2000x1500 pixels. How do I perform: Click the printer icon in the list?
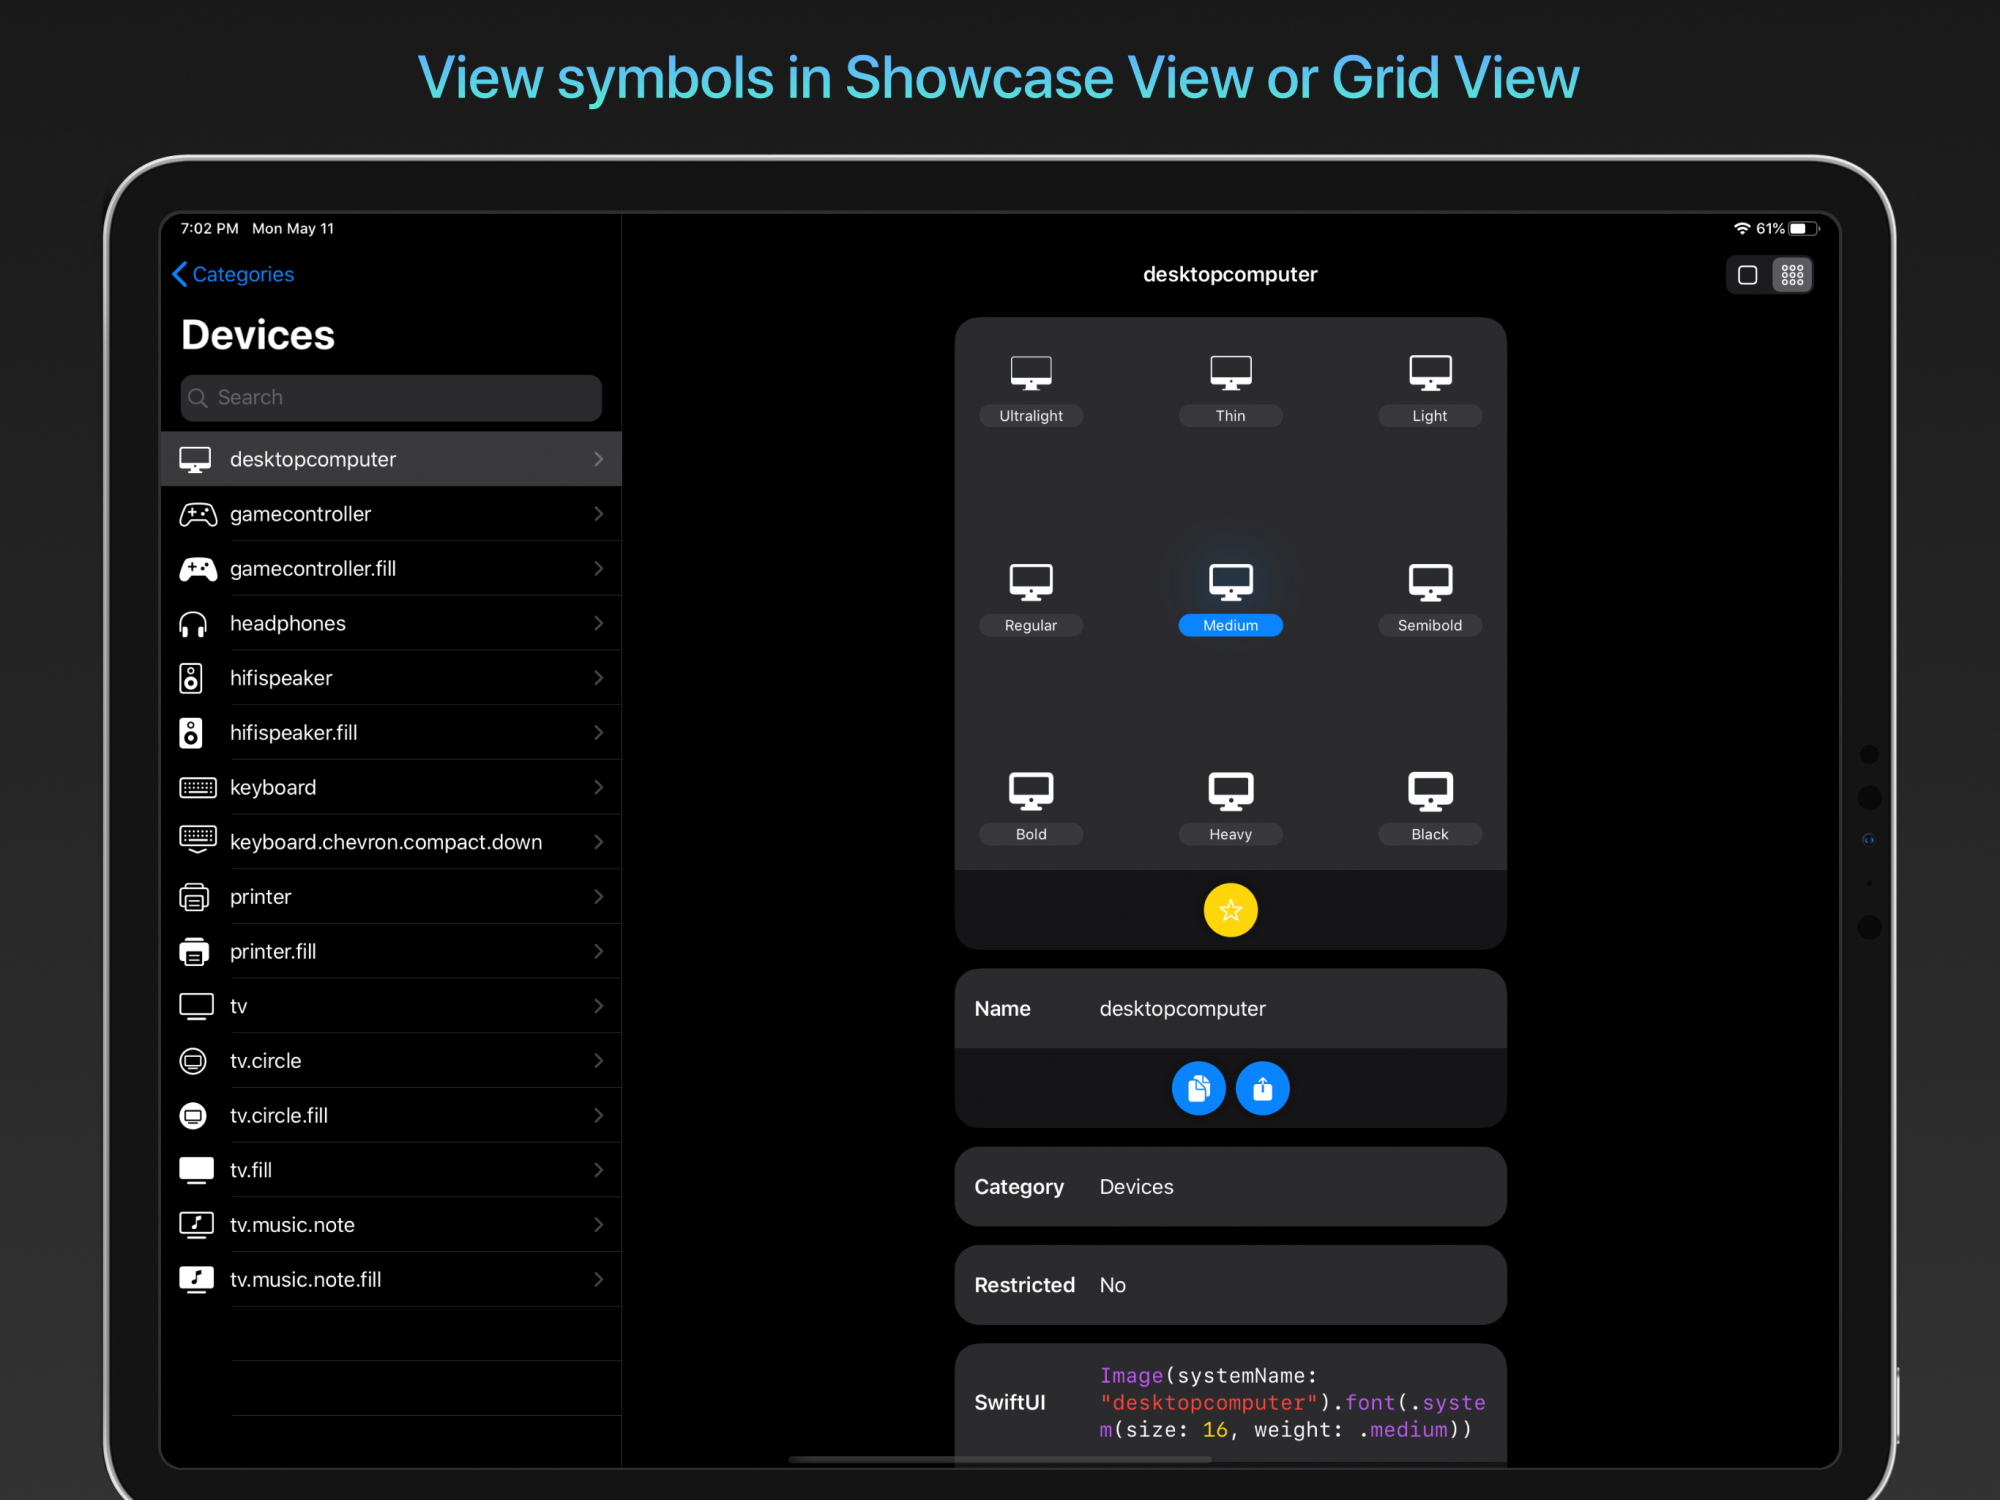194,897
